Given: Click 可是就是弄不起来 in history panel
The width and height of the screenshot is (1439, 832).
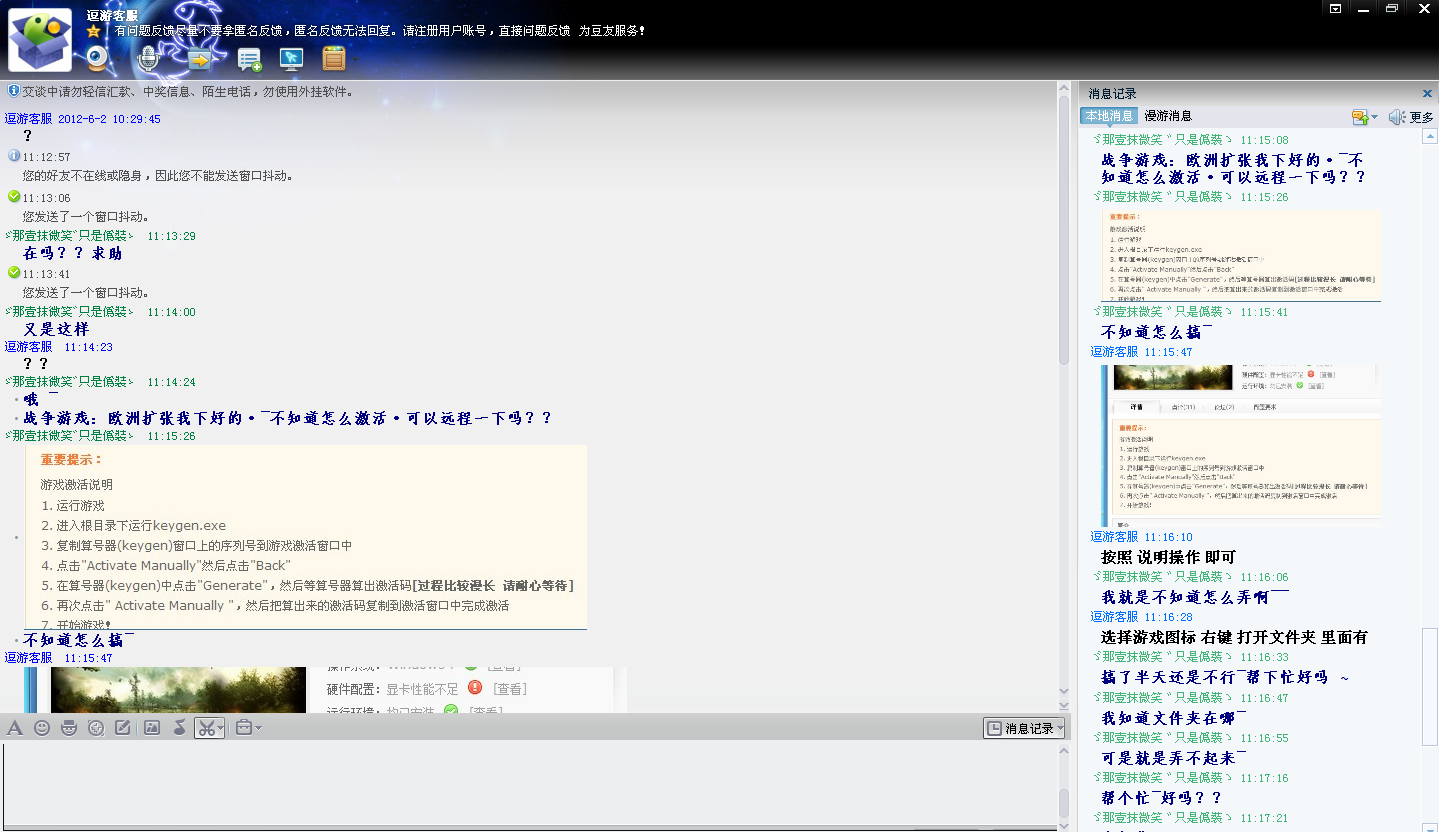Looking at the screenshot, I should (1174, 758).
